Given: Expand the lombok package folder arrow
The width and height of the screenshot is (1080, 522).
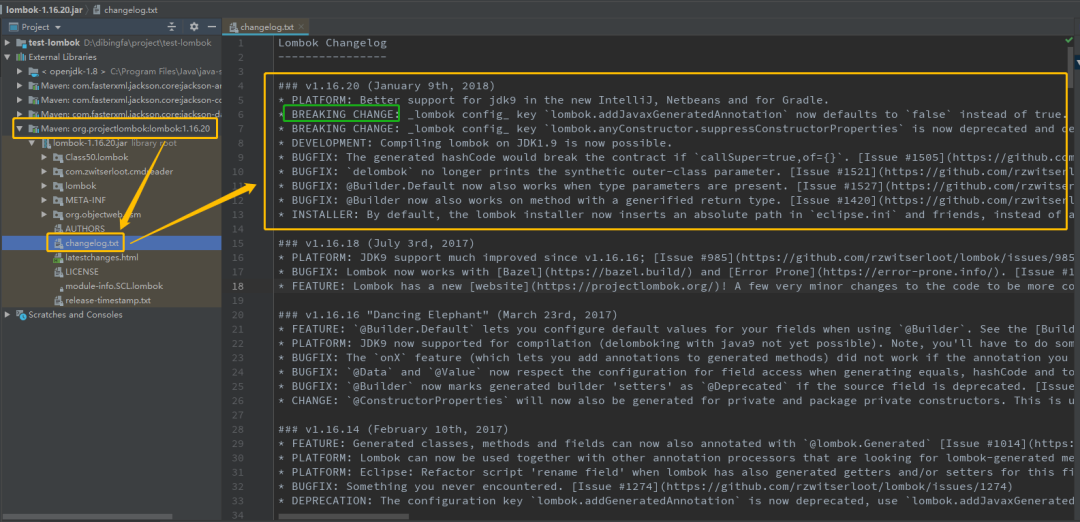Looking at the screenshot, I should [x=45, y=186].
